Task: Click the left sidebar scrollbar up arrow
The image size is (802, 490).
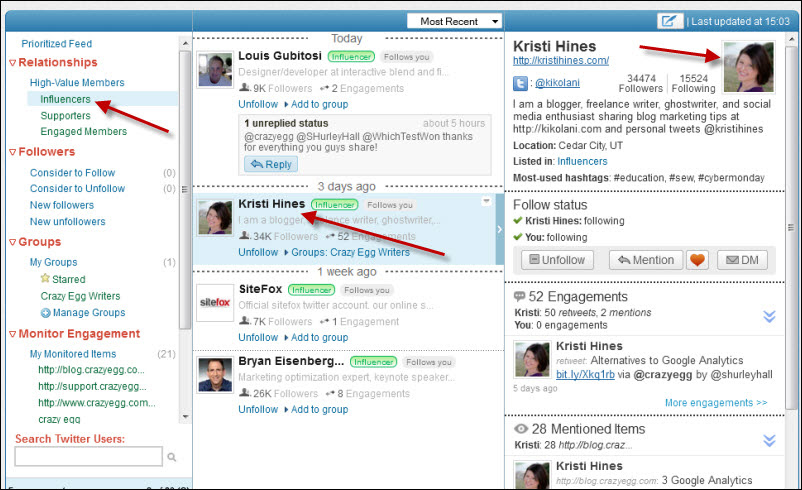Action: (185, 43)
